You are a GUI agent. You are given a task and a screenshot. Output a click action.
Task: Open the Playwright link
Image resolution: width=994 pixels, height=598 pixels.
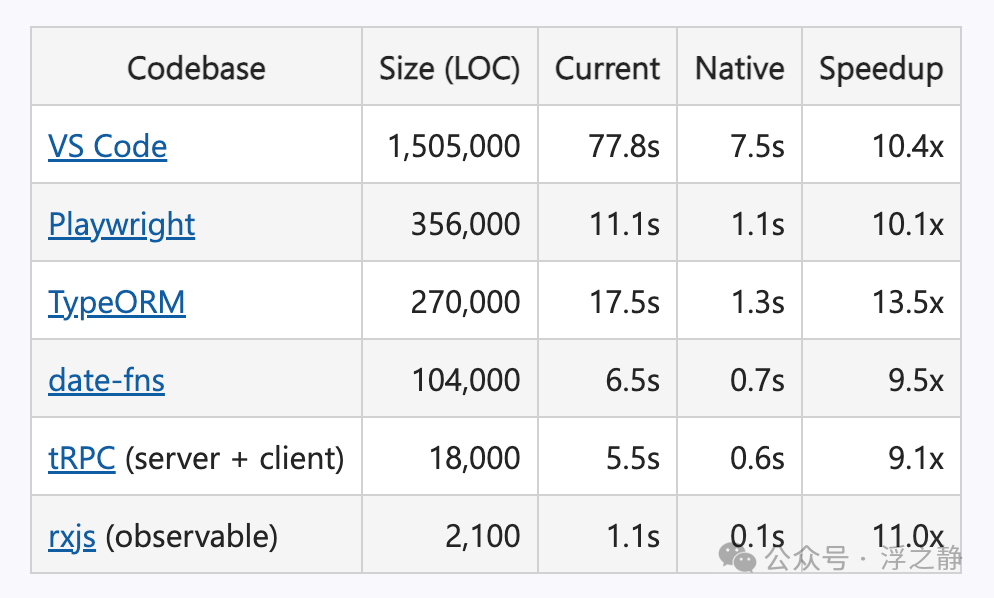click(x=122, y=225)
